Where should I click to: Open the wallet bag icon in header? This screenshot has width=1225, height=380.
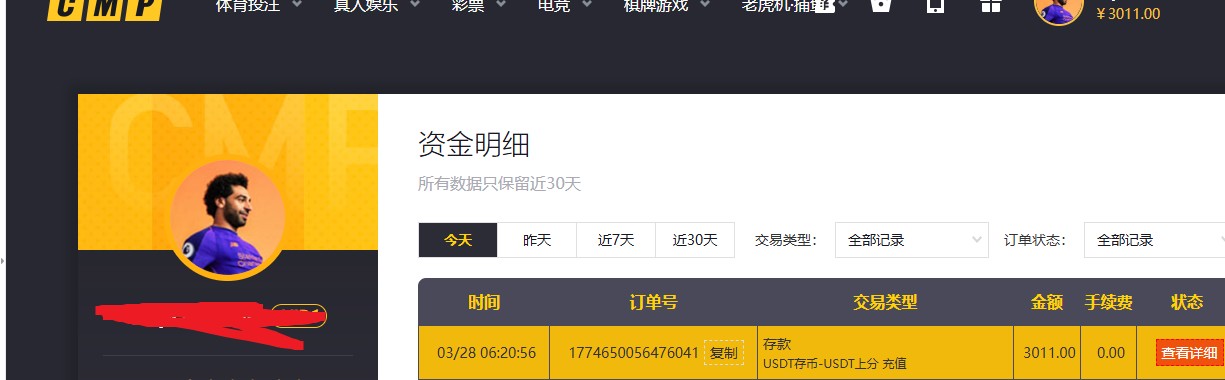[880, 6]
